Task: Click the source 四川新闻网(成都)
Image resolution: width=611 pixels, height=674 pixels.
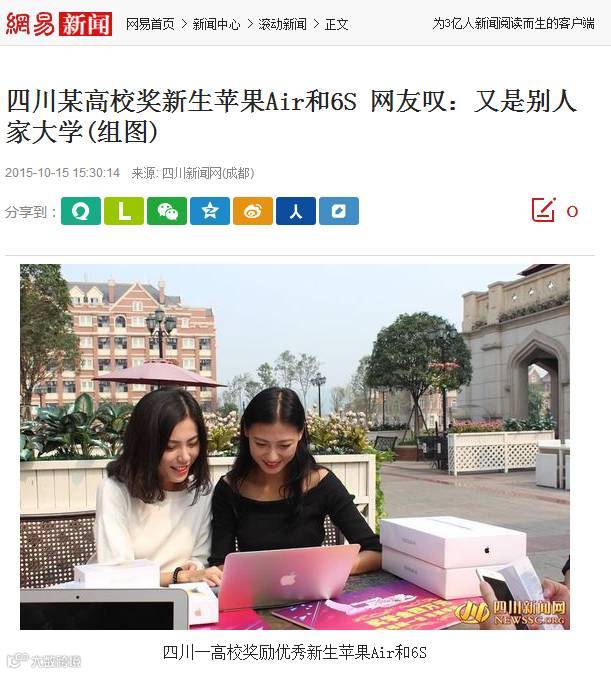Action: point(208,173)
